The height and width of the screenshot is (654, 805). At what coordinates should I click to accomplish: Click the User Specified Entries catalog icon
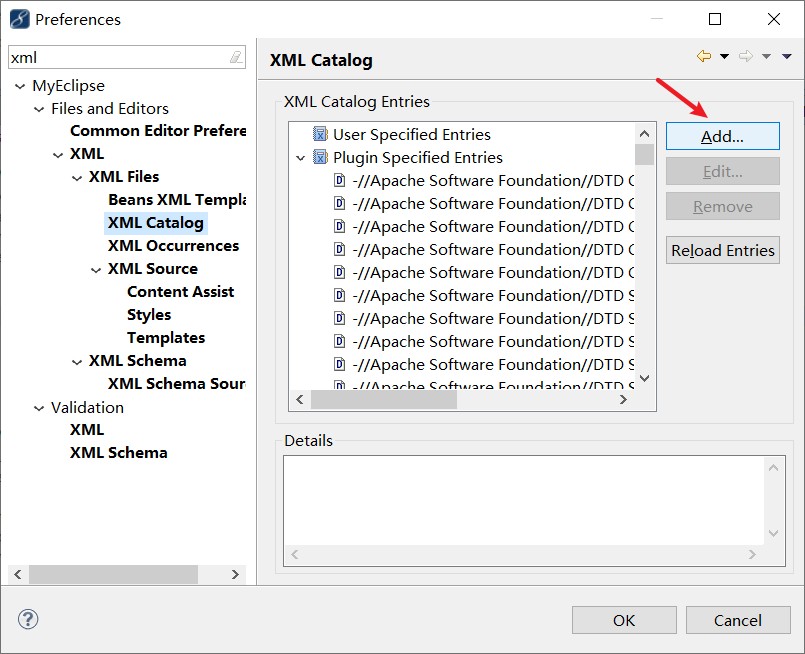(320, 134)
